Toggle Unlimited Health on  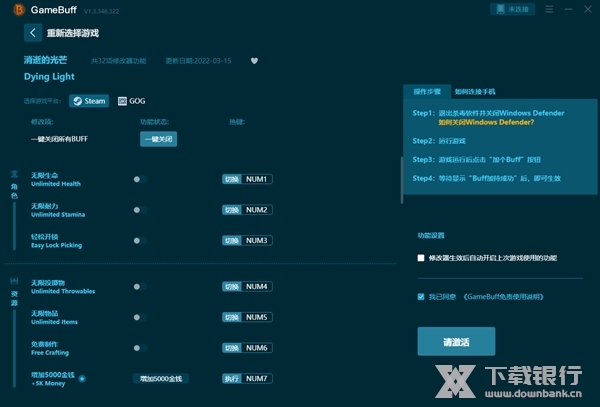point(139,180)
